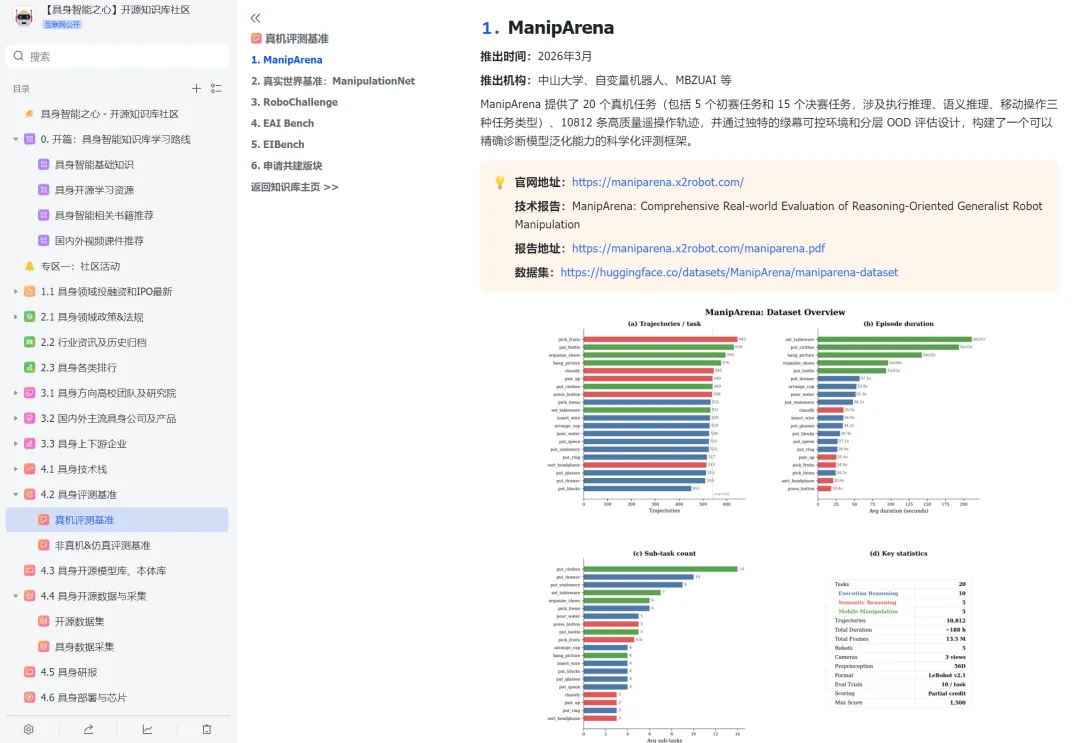Expand the 3.2 国内外主流具身公司及产品 arrow
This screenshot has height=743, width=1080.
[x=16, y=419]
